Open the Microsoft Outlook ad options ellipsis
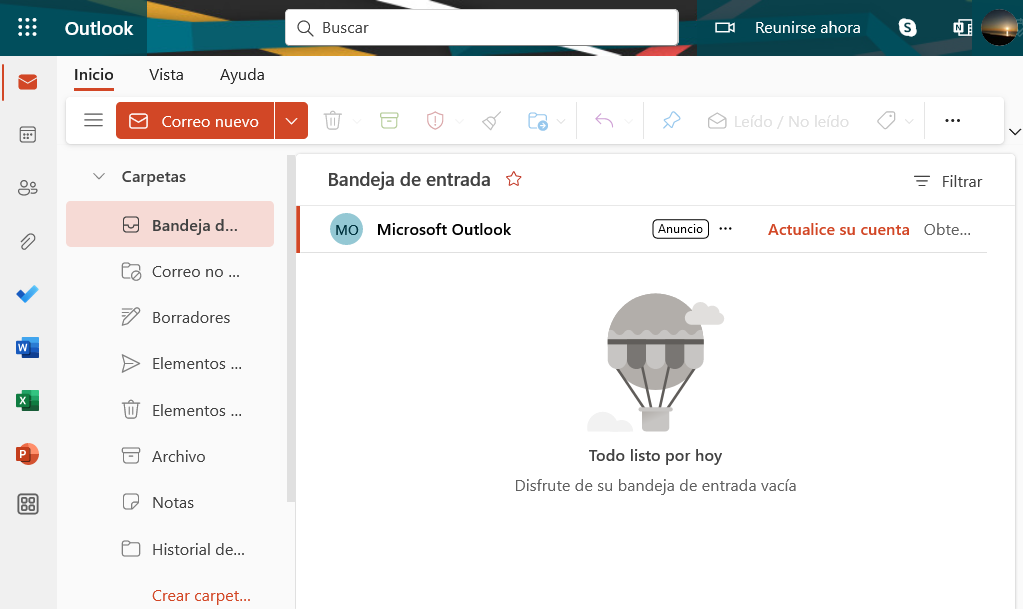The width and height of the screenshot is (1023, 609). pos(725,229)
